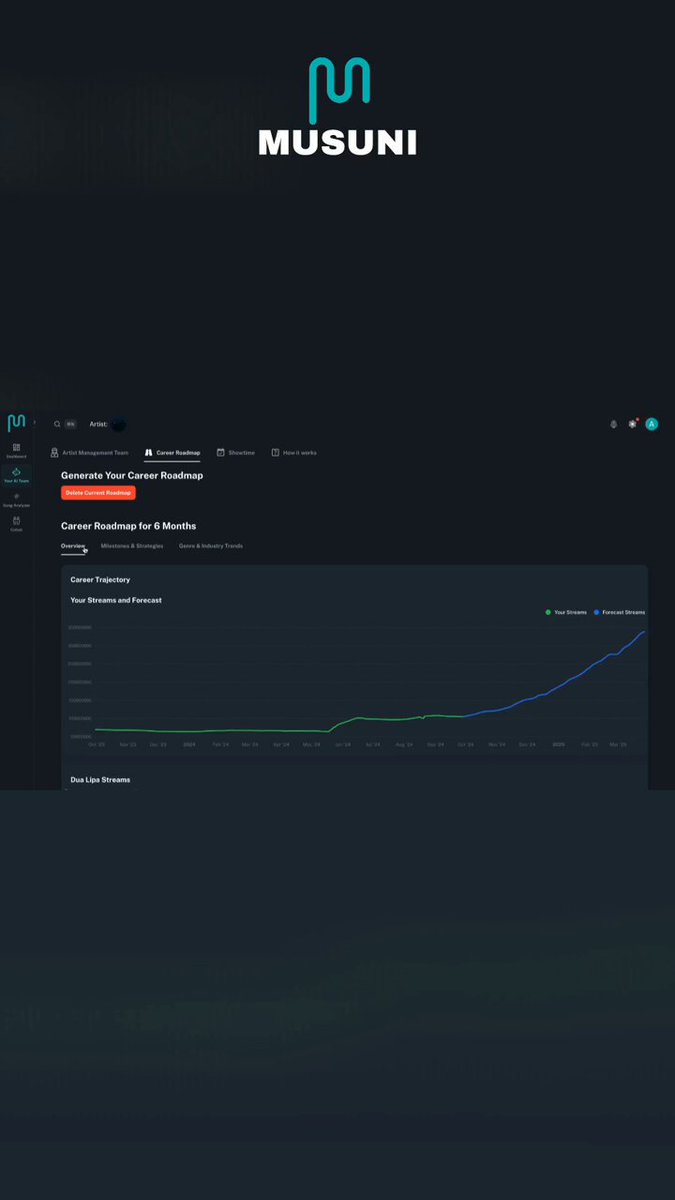Open the user avatar labeled A

(651, 424)
